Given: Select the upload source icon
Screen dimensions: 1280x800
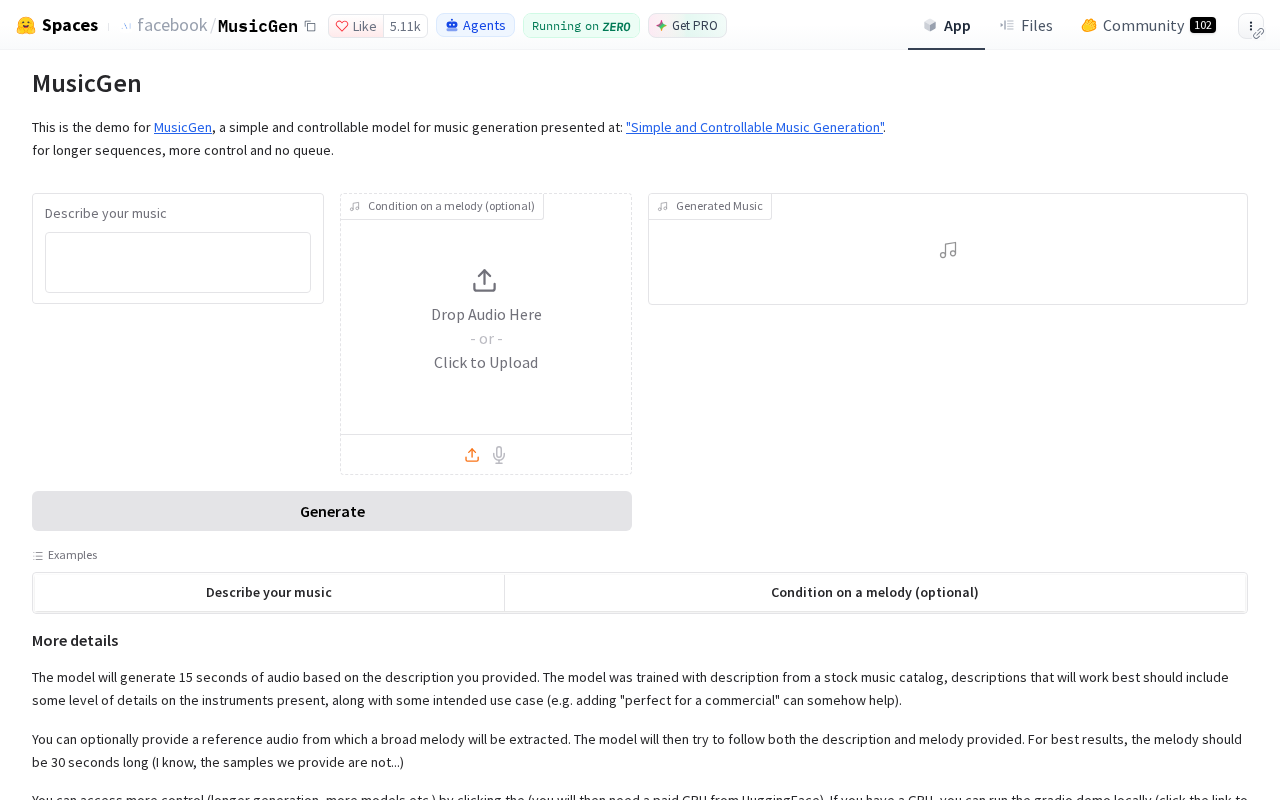Looking at the screenshot, I should [x=472, y=455].
